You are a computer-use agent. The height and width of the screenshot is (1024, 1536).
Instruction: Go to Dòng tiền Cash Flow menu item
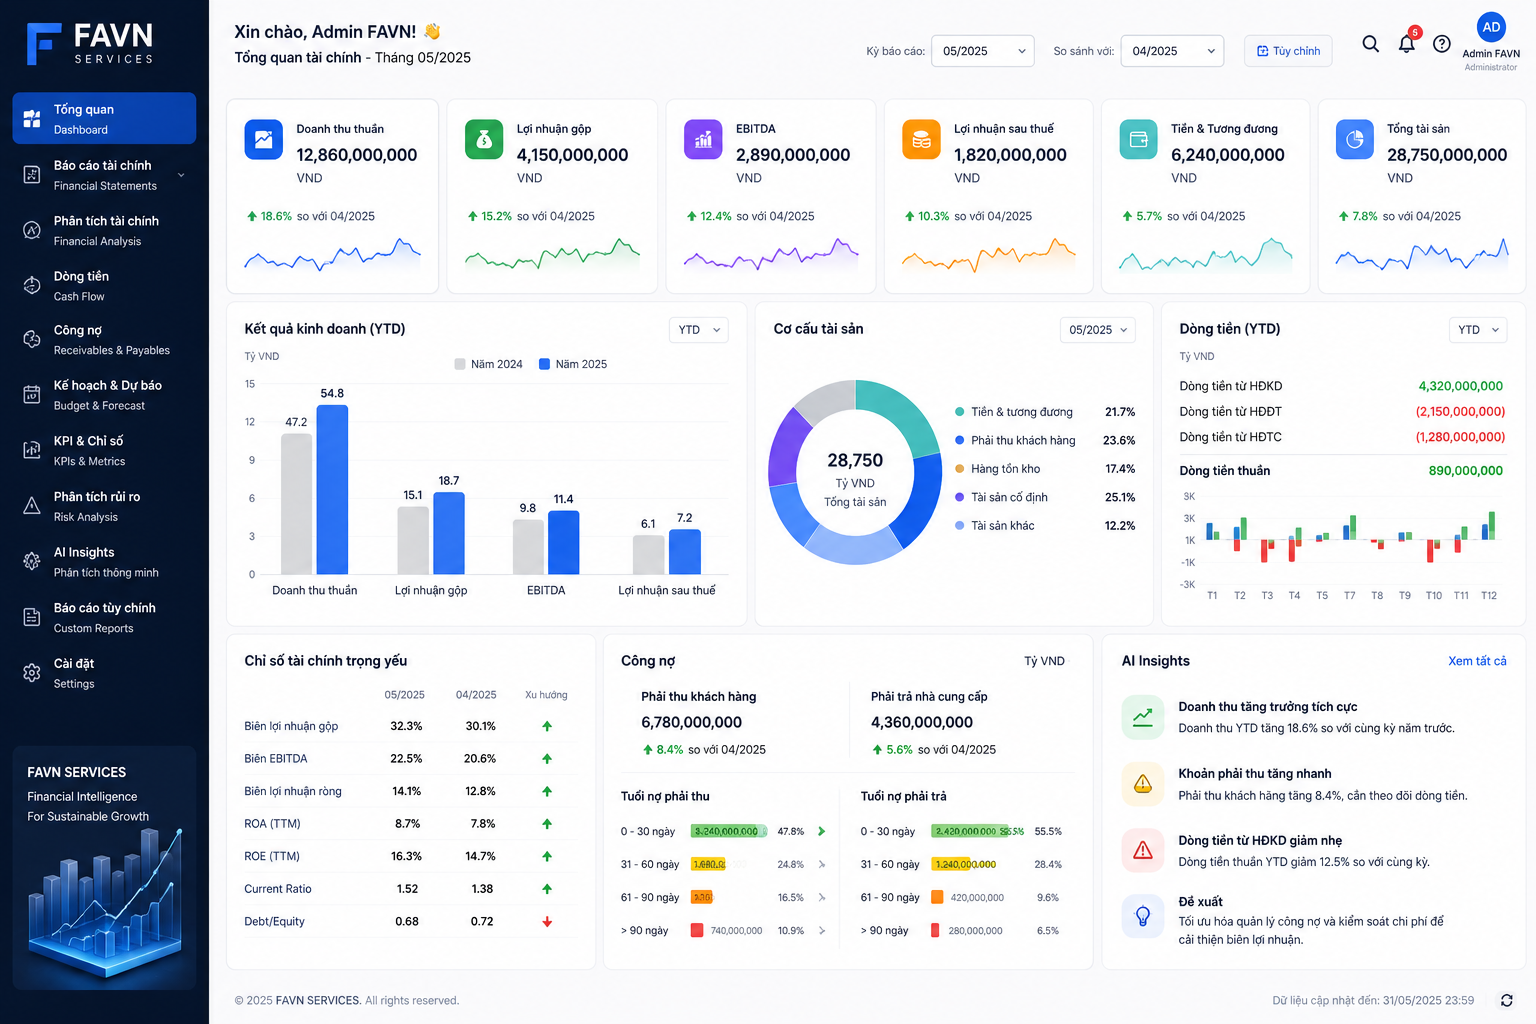pyautogui.click(x=104, y=286)
